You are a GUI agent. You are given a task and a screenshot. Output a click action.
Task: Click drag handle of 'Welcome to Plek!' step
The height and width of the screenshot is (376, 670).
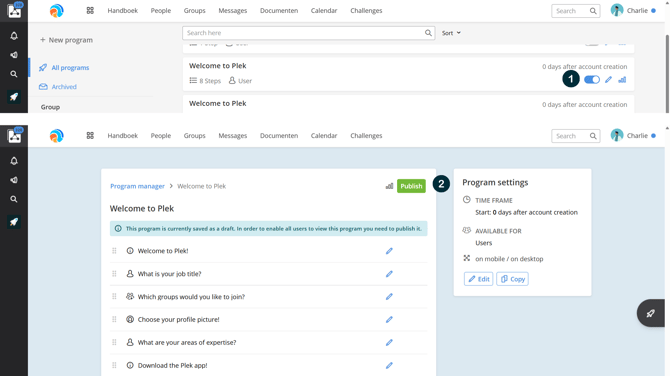pos(114,251)
